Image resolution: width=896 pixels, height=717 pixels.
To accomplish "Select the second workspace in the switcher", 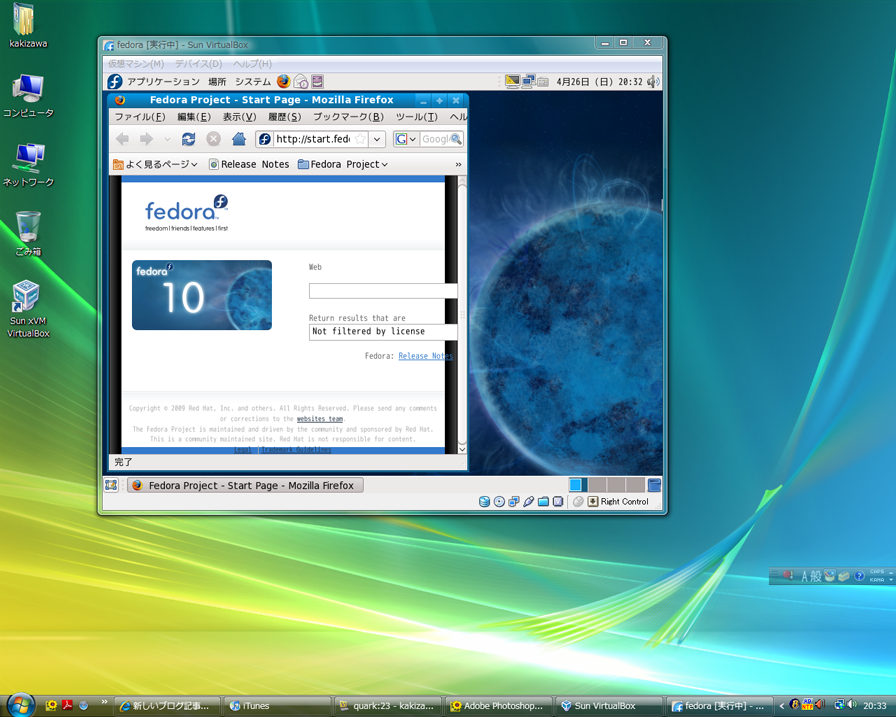I will 597,485.
